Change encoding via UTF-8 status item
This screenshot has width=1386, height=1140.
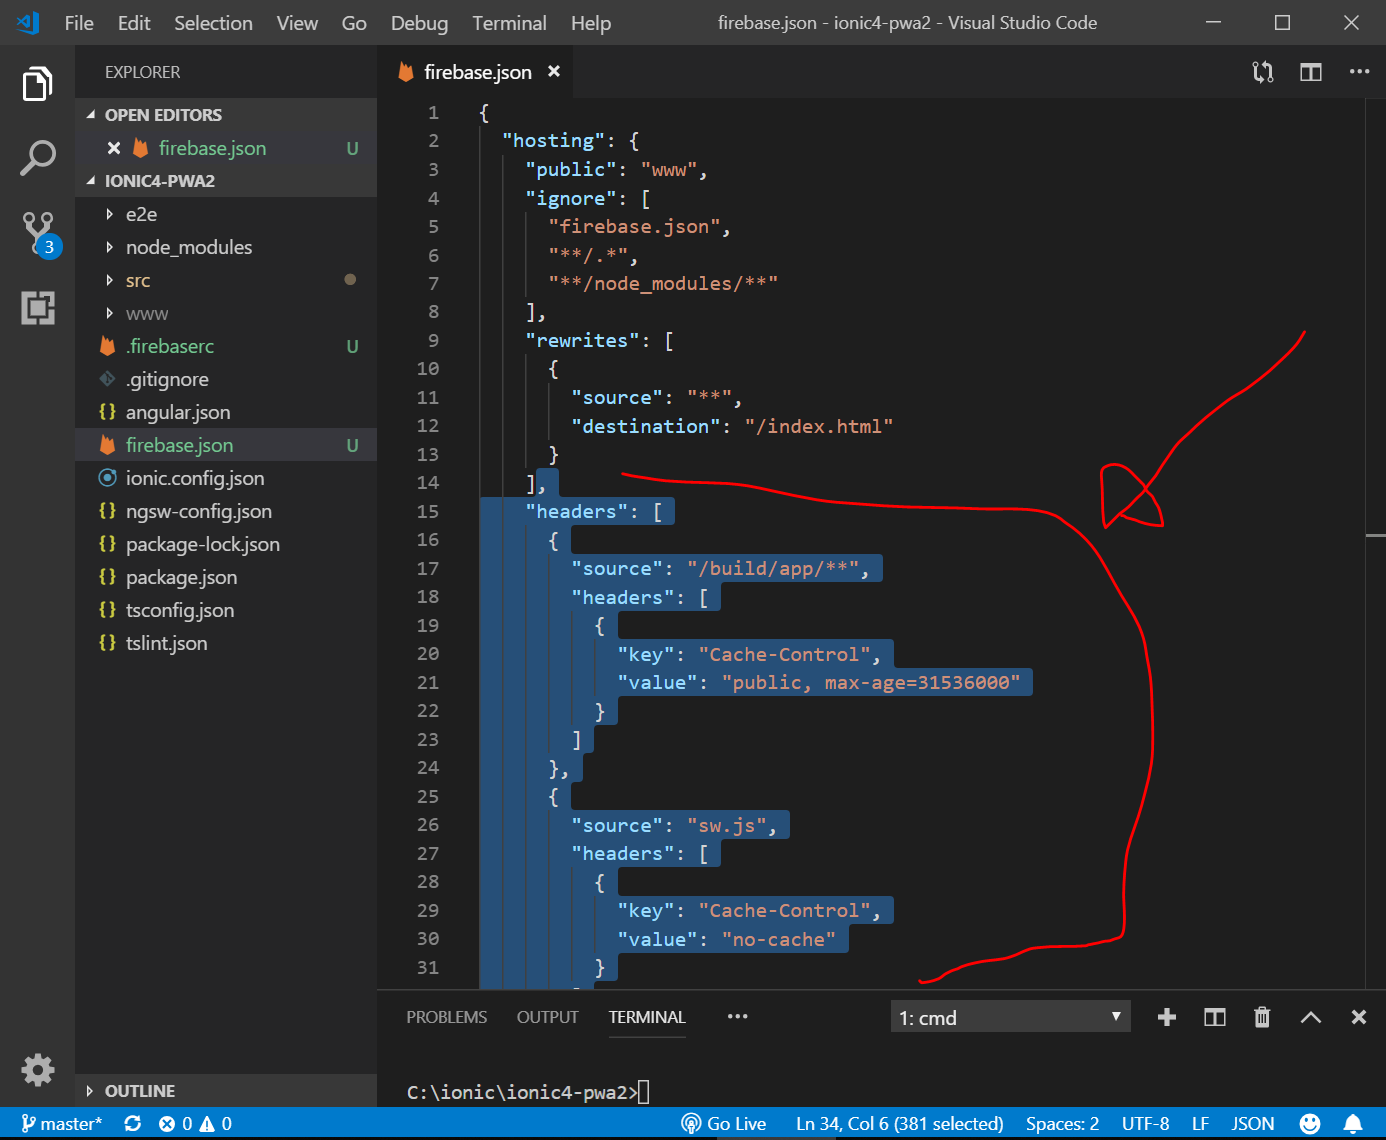[x=1145, y=1124]
